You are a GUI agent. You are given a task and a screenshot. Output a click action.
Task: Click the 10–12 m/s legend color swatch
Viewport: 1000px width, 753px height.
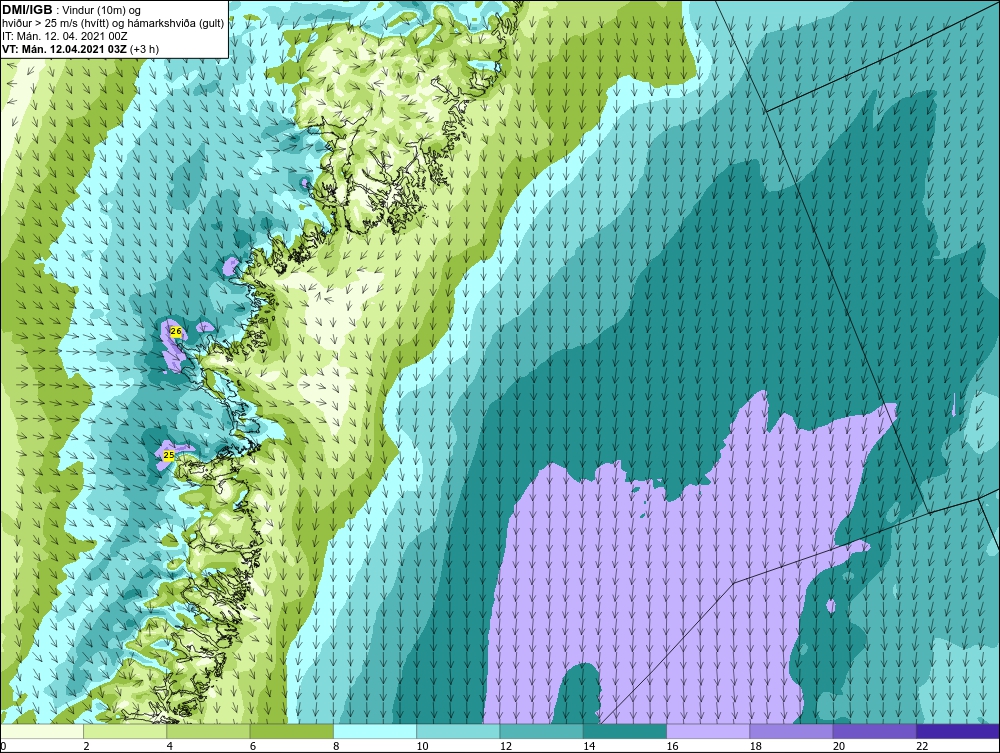[x=458, y=731]
